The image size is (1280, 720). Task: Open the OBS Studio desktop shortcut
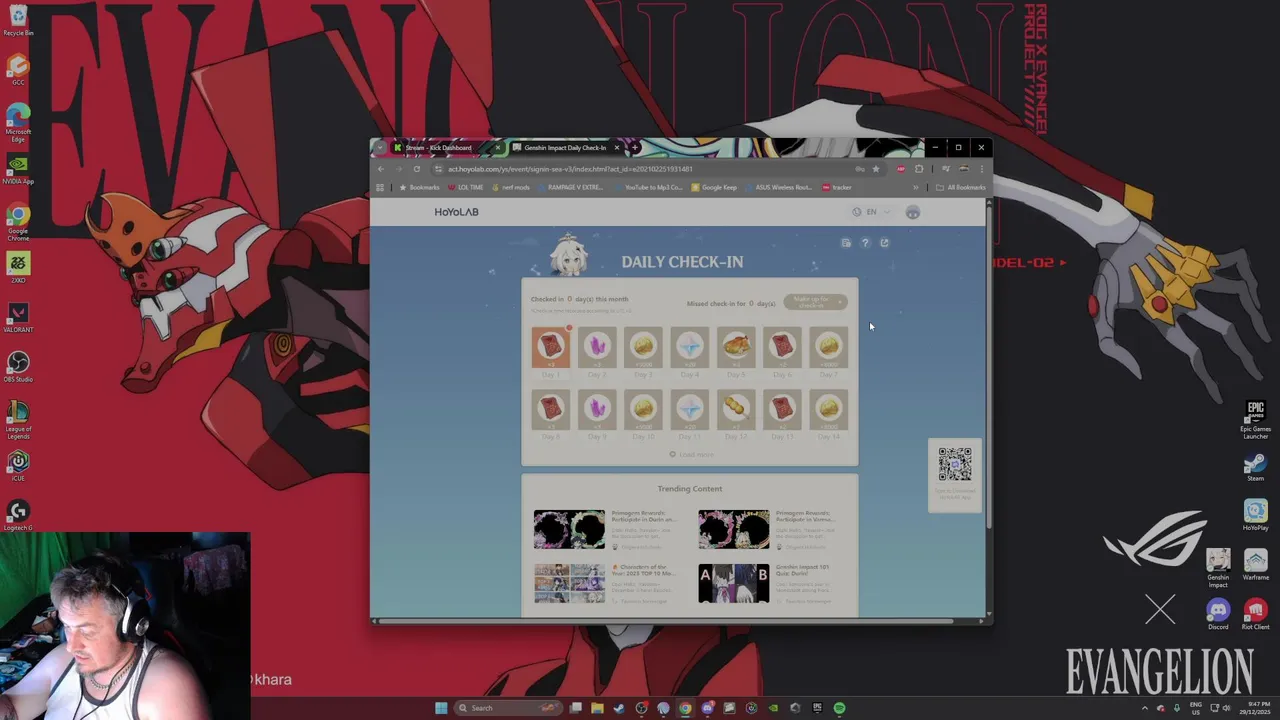pos(18,366)
